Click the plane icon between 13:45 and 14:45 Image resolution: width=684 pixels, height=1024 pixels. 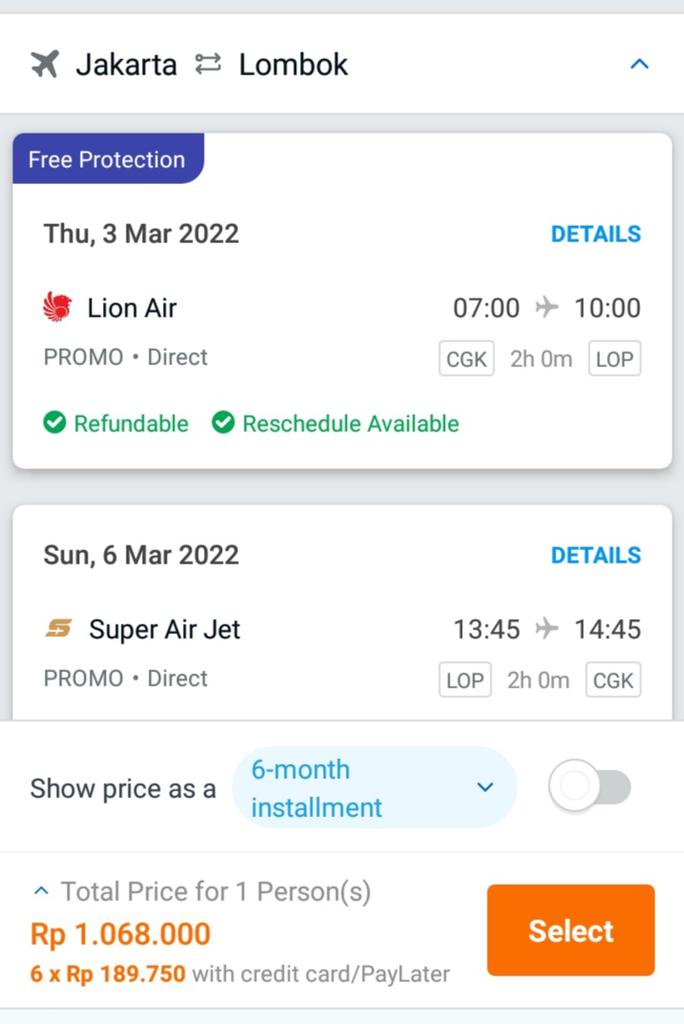point(547,629)
